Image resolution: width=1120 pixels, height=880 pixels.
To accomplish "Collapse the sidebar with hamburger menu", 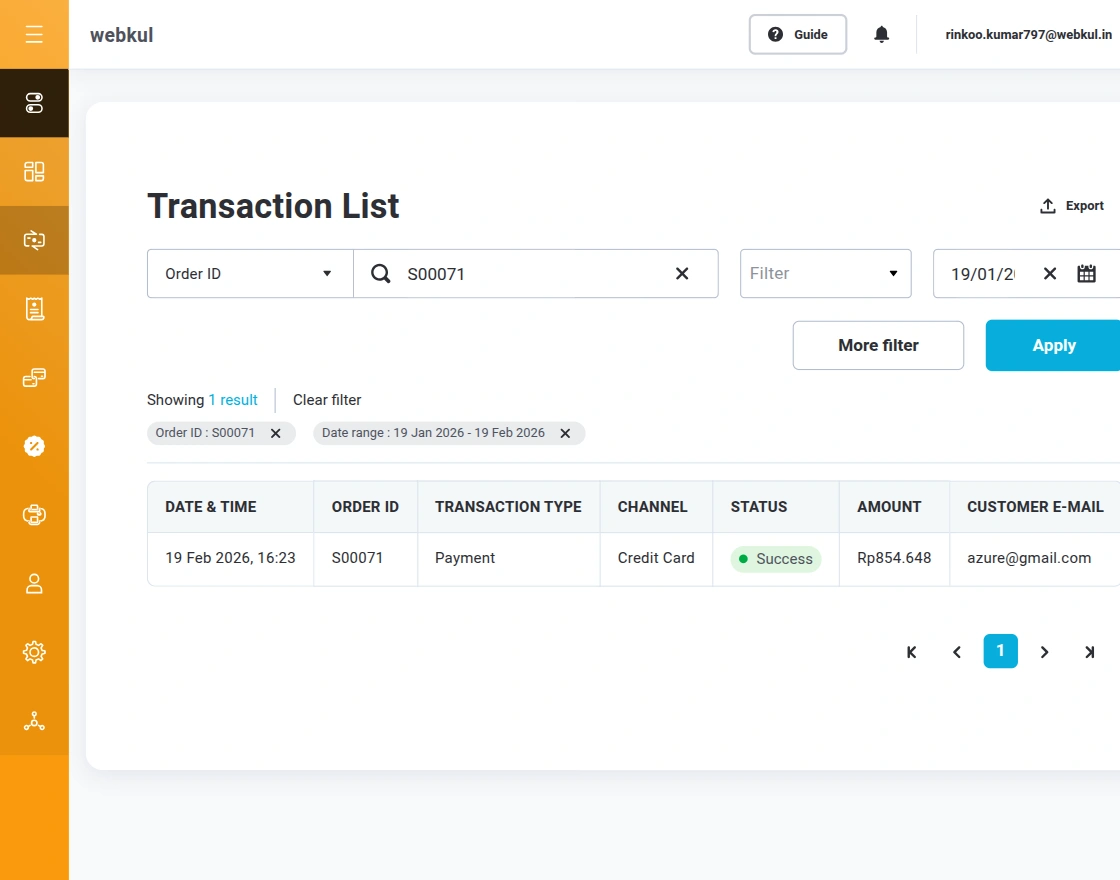I will [34, 34].
